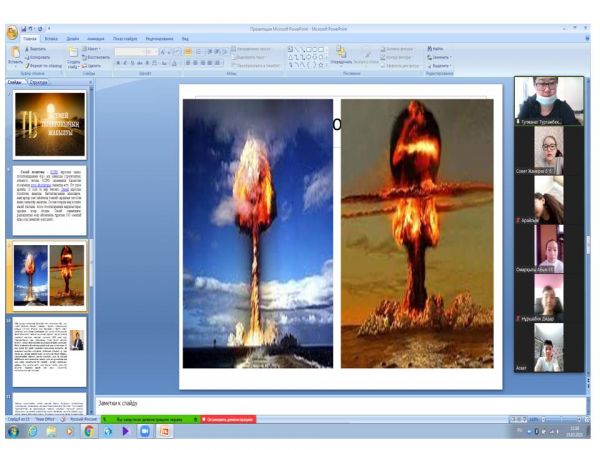Open Google Chrome from the taskbar
600x450 pixels.
89,432
